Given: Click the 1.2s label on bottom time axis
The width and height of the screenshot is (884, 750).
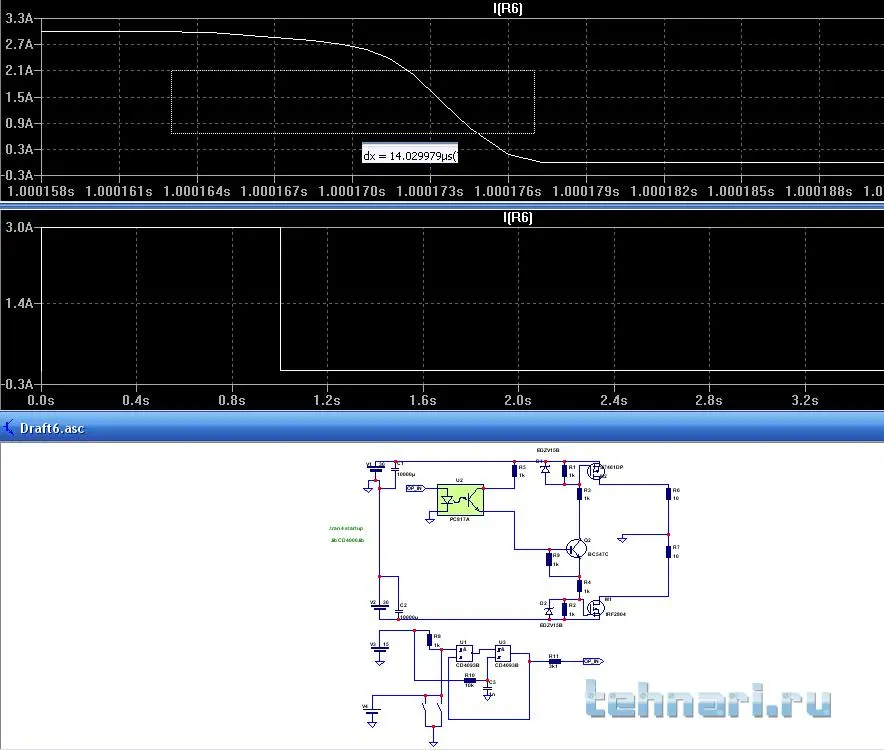Looking at the screenshot, I should pos(327,400).
